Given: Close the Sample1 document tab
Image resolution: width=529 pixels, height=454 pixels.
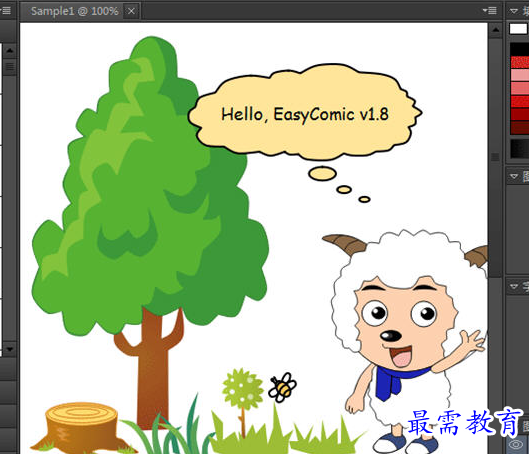Looking at the screenshot, I should (x=131, y=11).
